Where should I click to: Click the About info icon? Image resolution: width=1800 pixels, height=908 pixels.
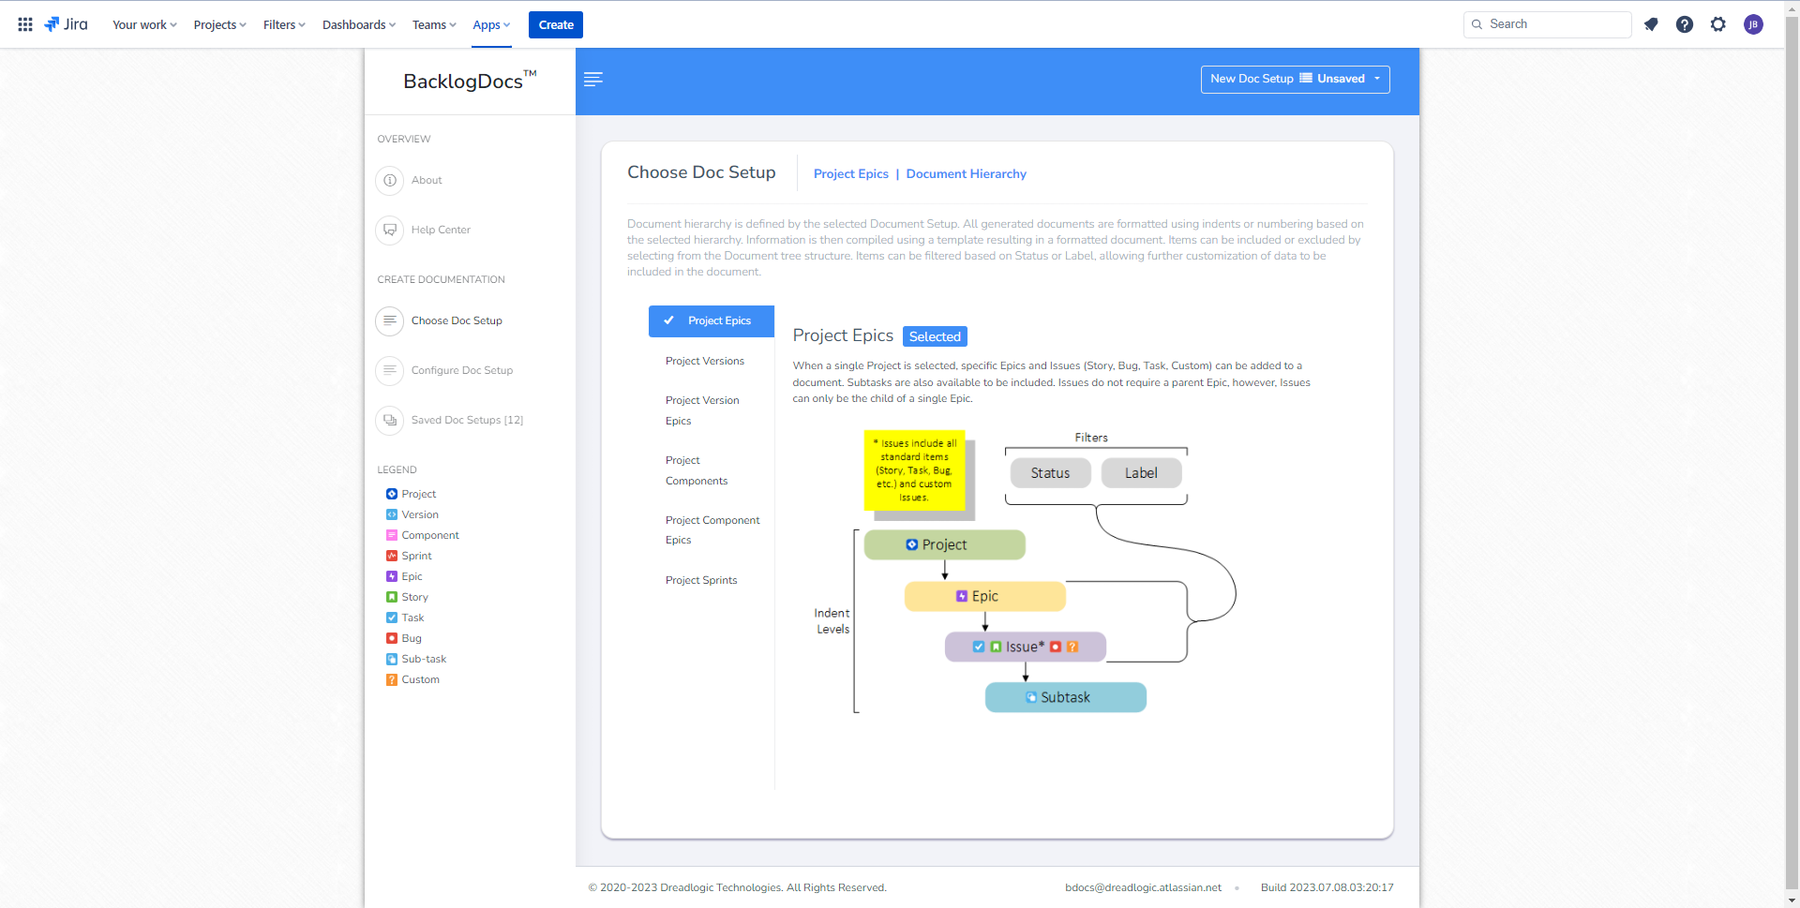[390, 180]
